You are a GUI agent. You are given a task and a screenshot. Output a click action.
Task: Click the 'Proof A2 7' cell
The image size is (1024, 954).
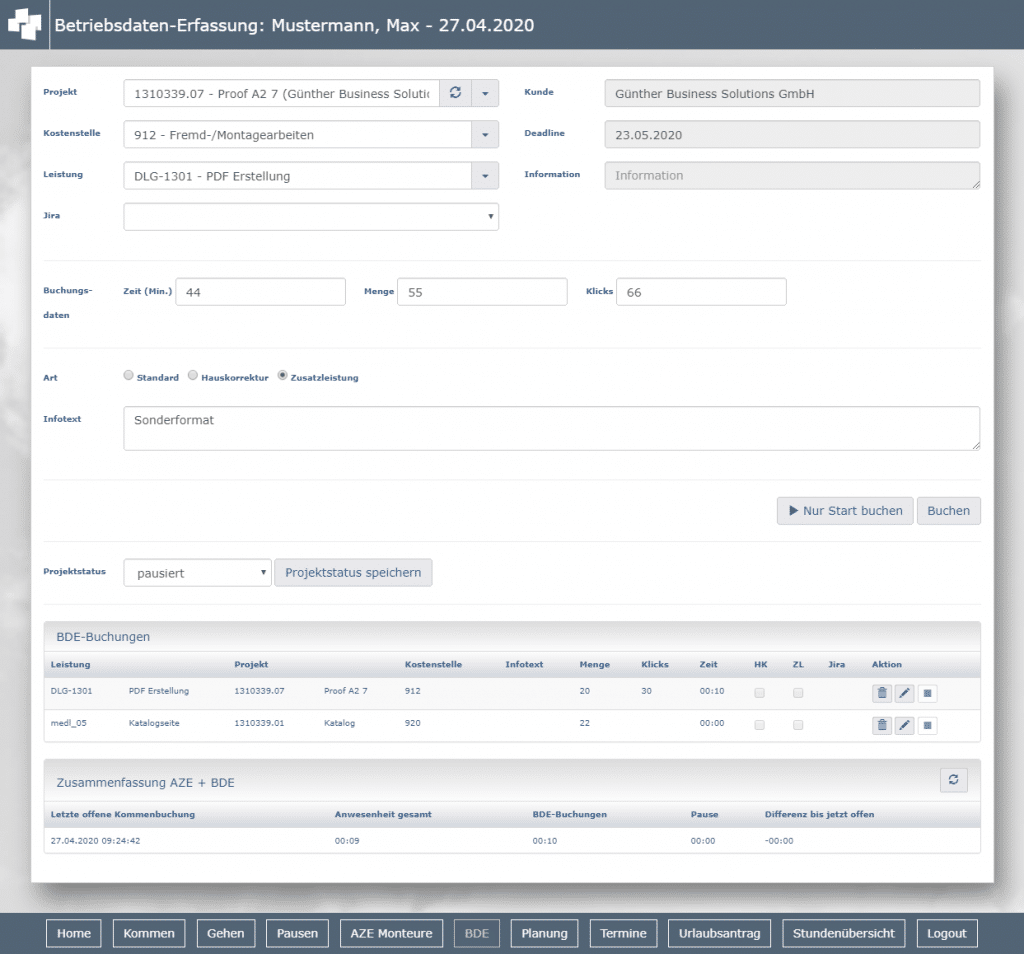tap(345, 691)
